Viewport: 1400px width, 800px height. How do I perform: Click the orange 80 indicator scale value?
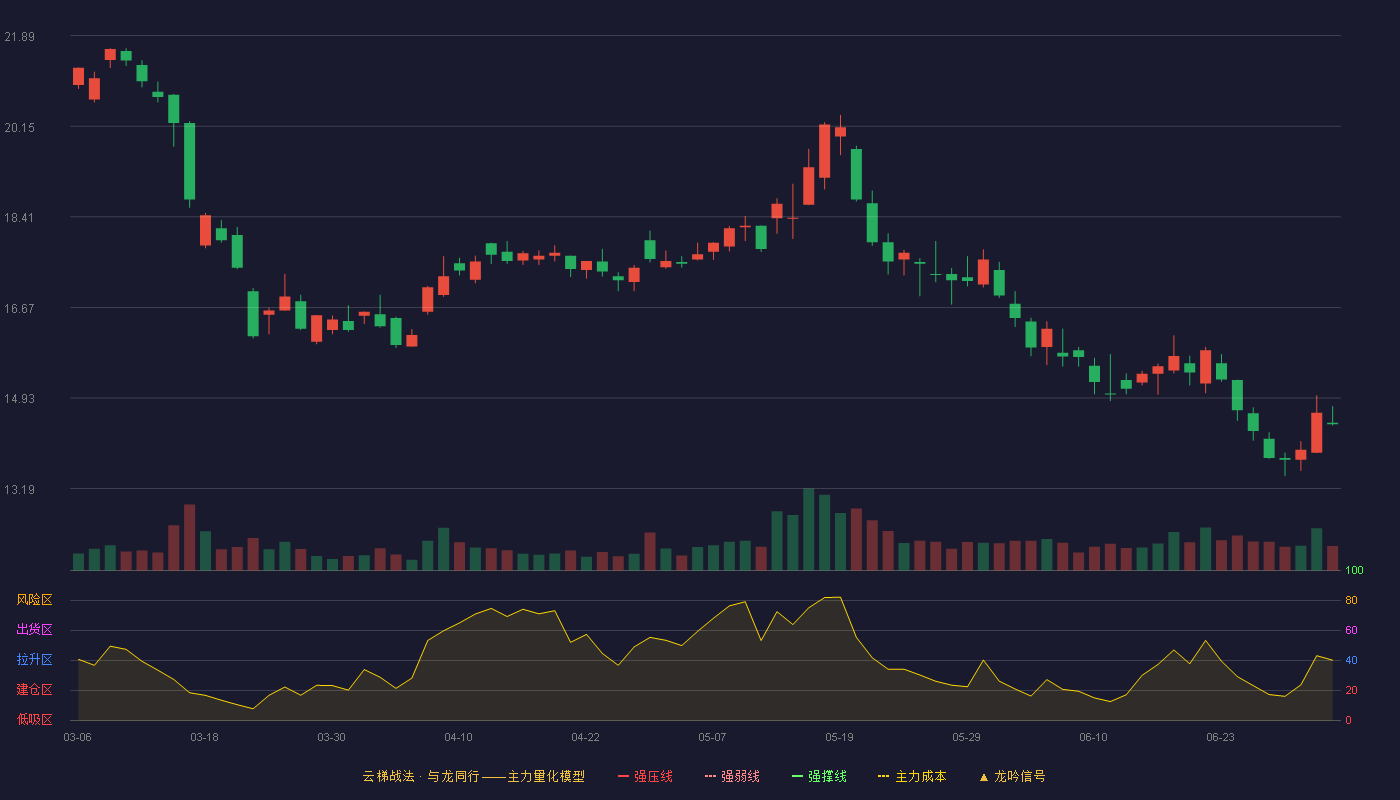coord(1351,601)
